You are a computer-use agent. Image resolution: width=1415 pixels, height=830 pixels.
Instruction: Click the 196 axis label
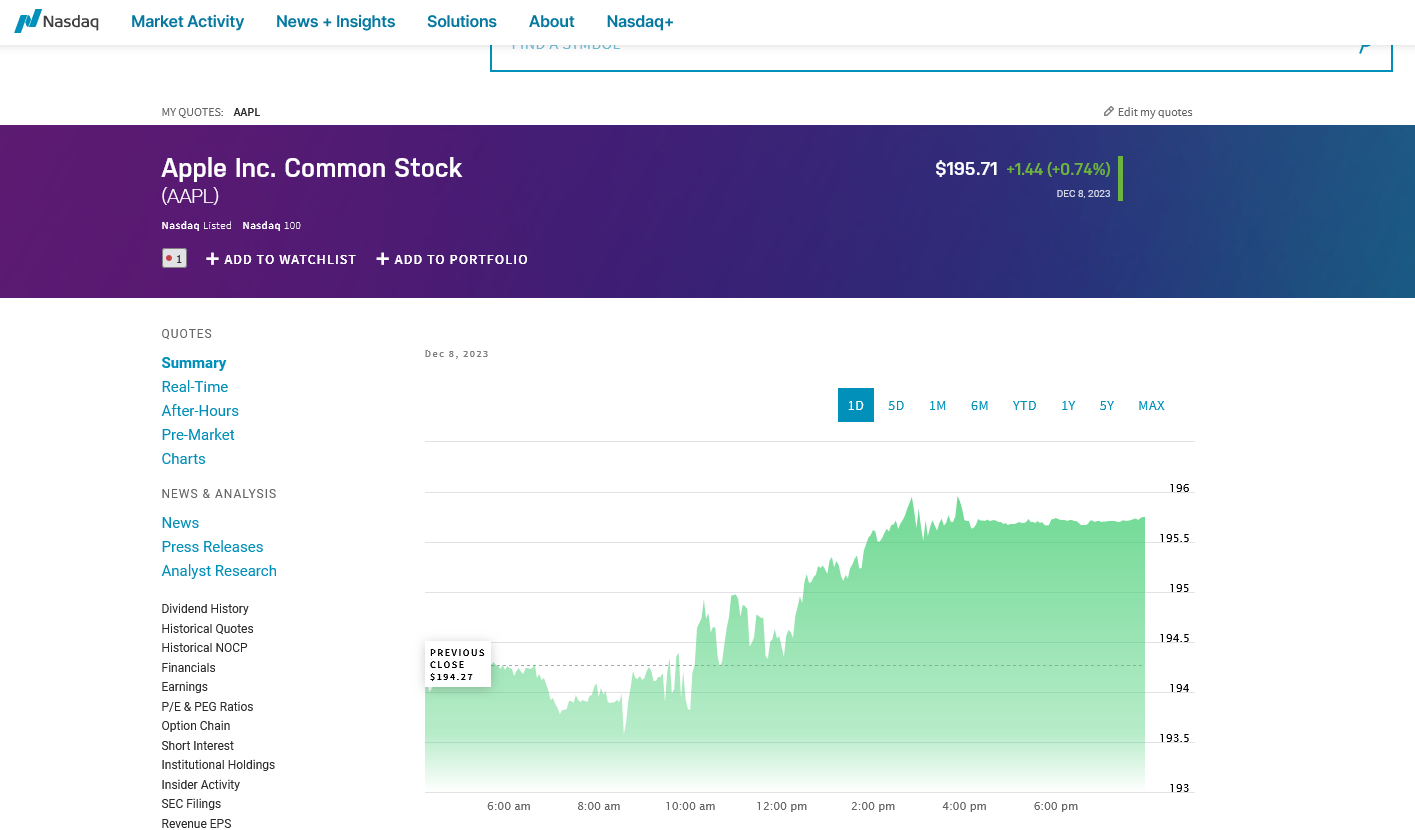[x=1180, y=488]
